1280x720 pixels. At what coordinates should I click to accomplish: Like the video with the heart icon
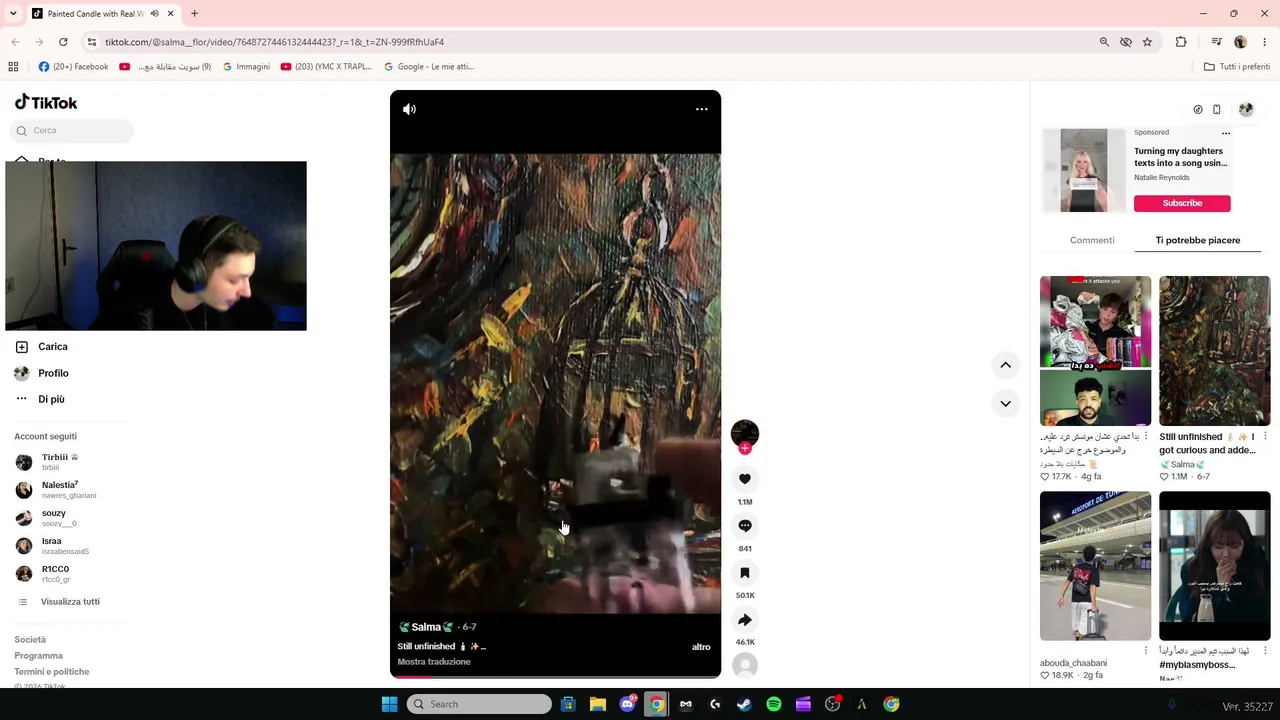(x=745, y=479)
